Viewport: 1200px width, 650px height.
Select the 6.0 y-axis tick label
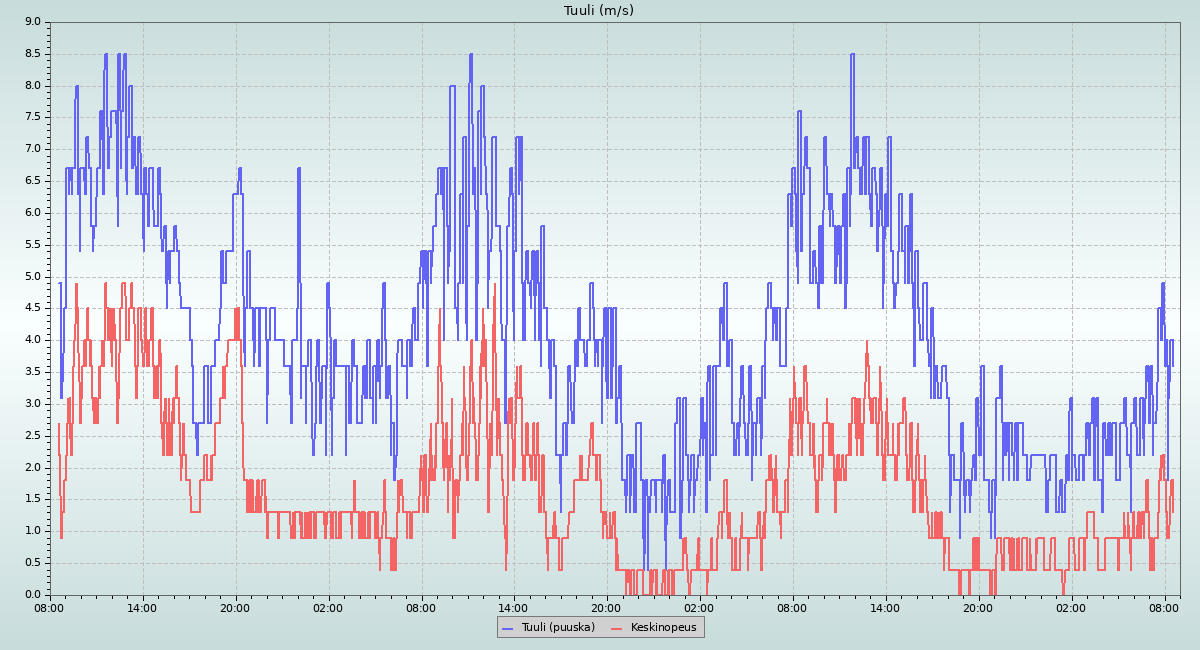coord(32,213)
